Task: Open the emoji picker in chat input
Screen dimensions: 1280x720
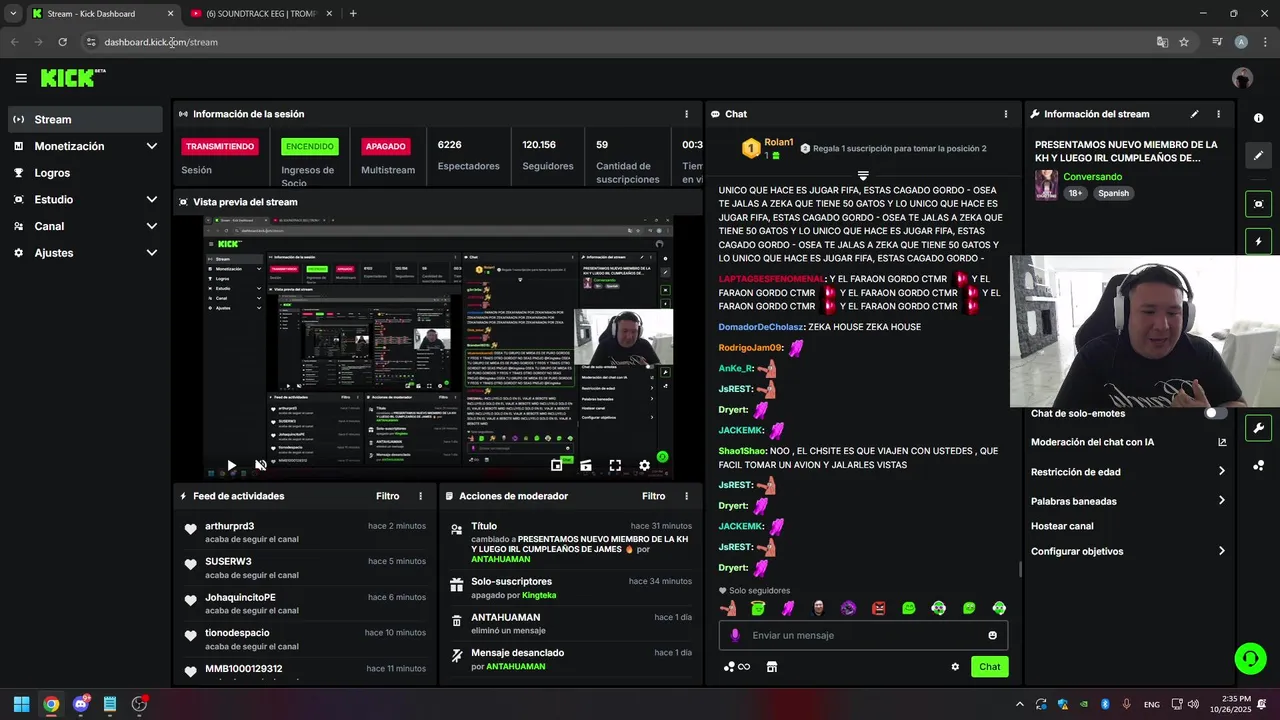Action: tap(992, 635)
